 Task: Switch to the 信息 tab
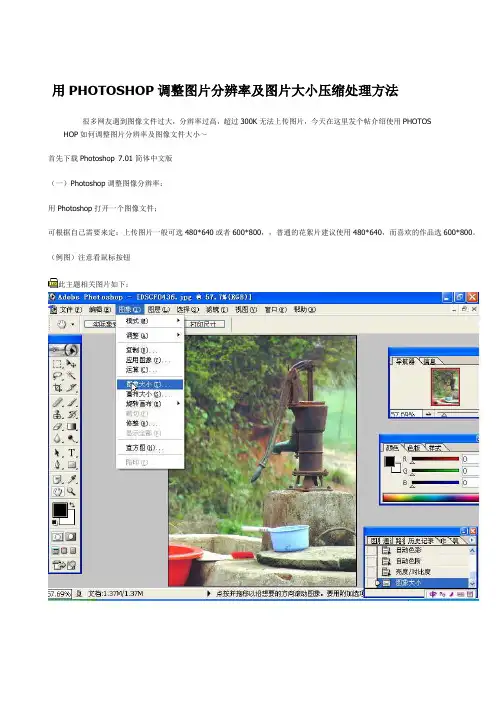pos(430,361)
